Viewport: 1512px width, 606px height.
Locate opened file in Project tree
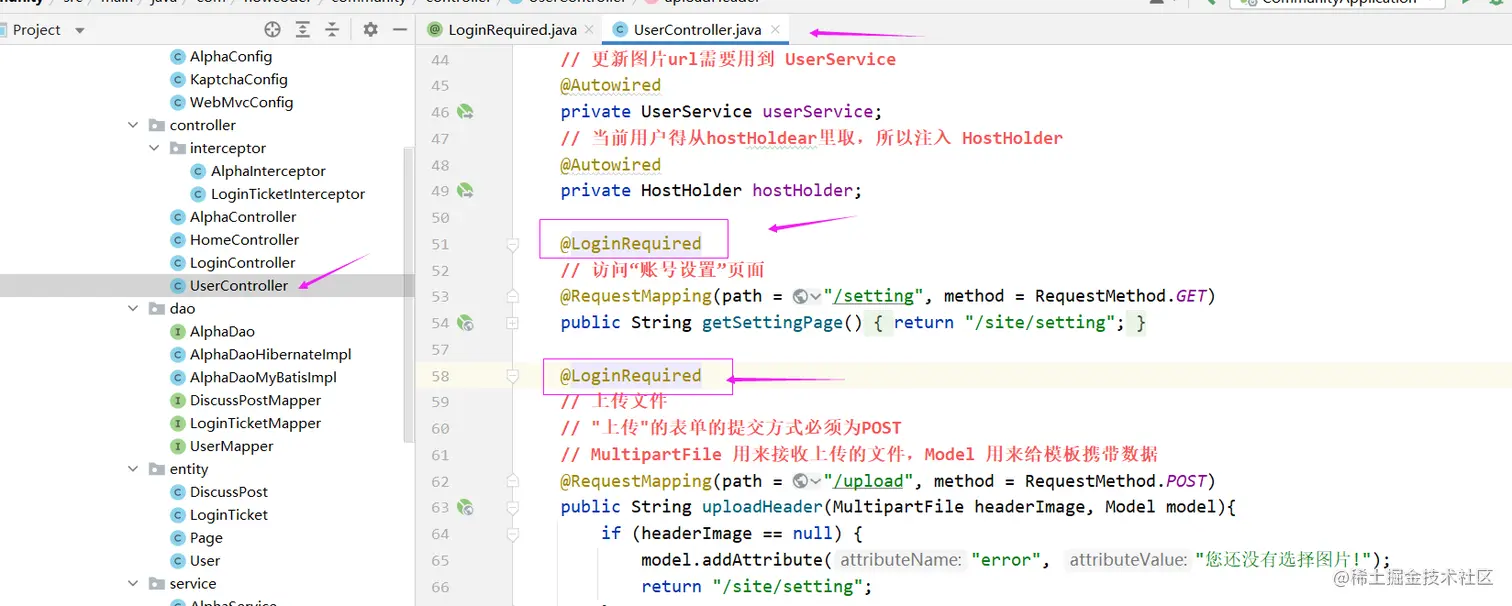[272, 30]
